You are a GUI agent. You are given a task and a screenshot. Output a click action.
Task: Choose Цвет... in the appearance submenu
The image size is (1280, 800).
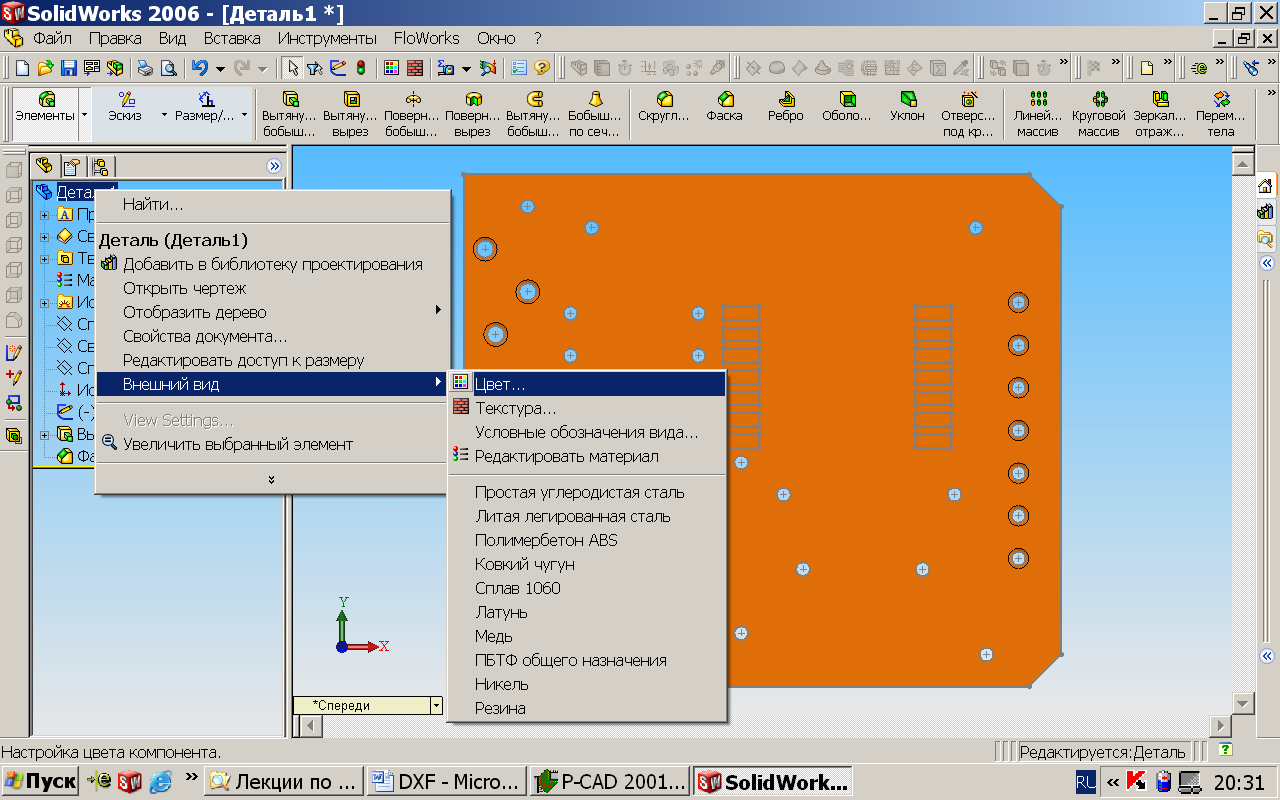586,384
